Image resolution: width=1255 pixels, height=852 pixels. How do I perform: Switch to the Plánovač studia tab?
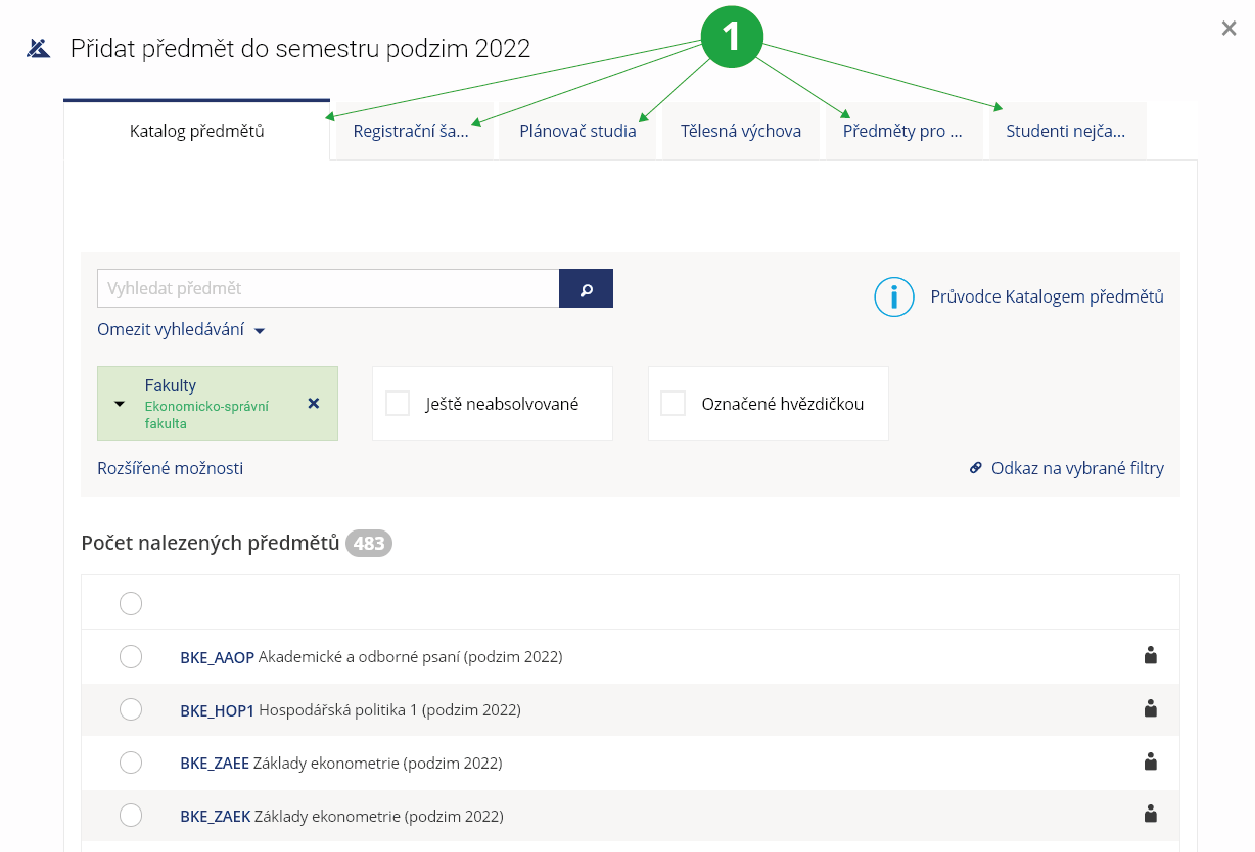(577, 131)
